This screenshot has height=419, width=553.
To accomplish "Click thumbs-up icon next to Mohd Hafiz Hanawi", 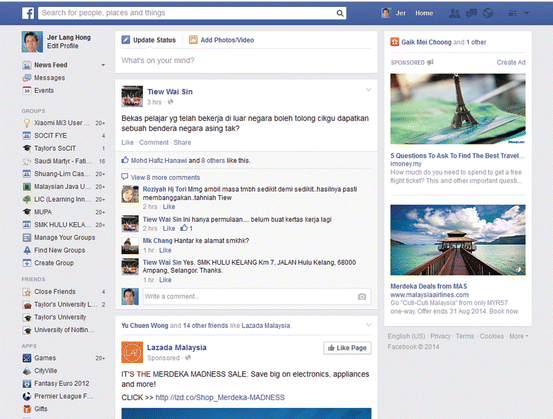I will point(125,160).
